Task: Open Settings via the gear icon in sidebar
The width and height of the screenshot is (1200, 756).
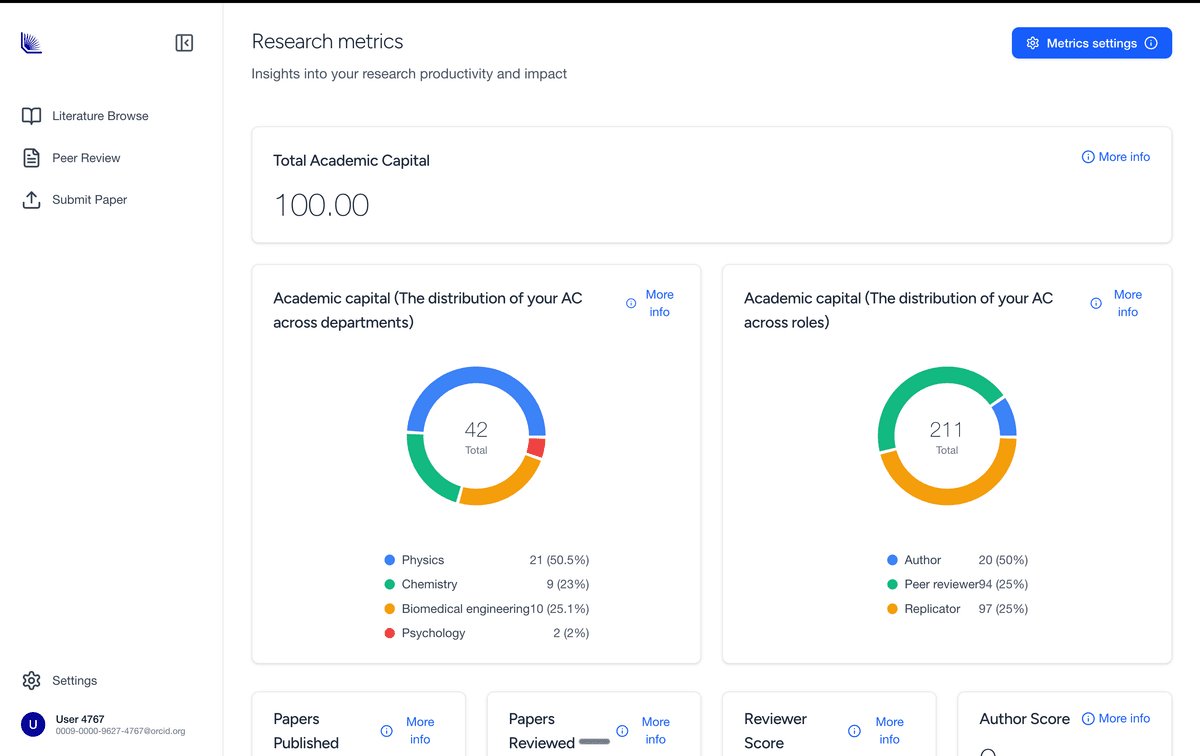Action: [29, 680]
